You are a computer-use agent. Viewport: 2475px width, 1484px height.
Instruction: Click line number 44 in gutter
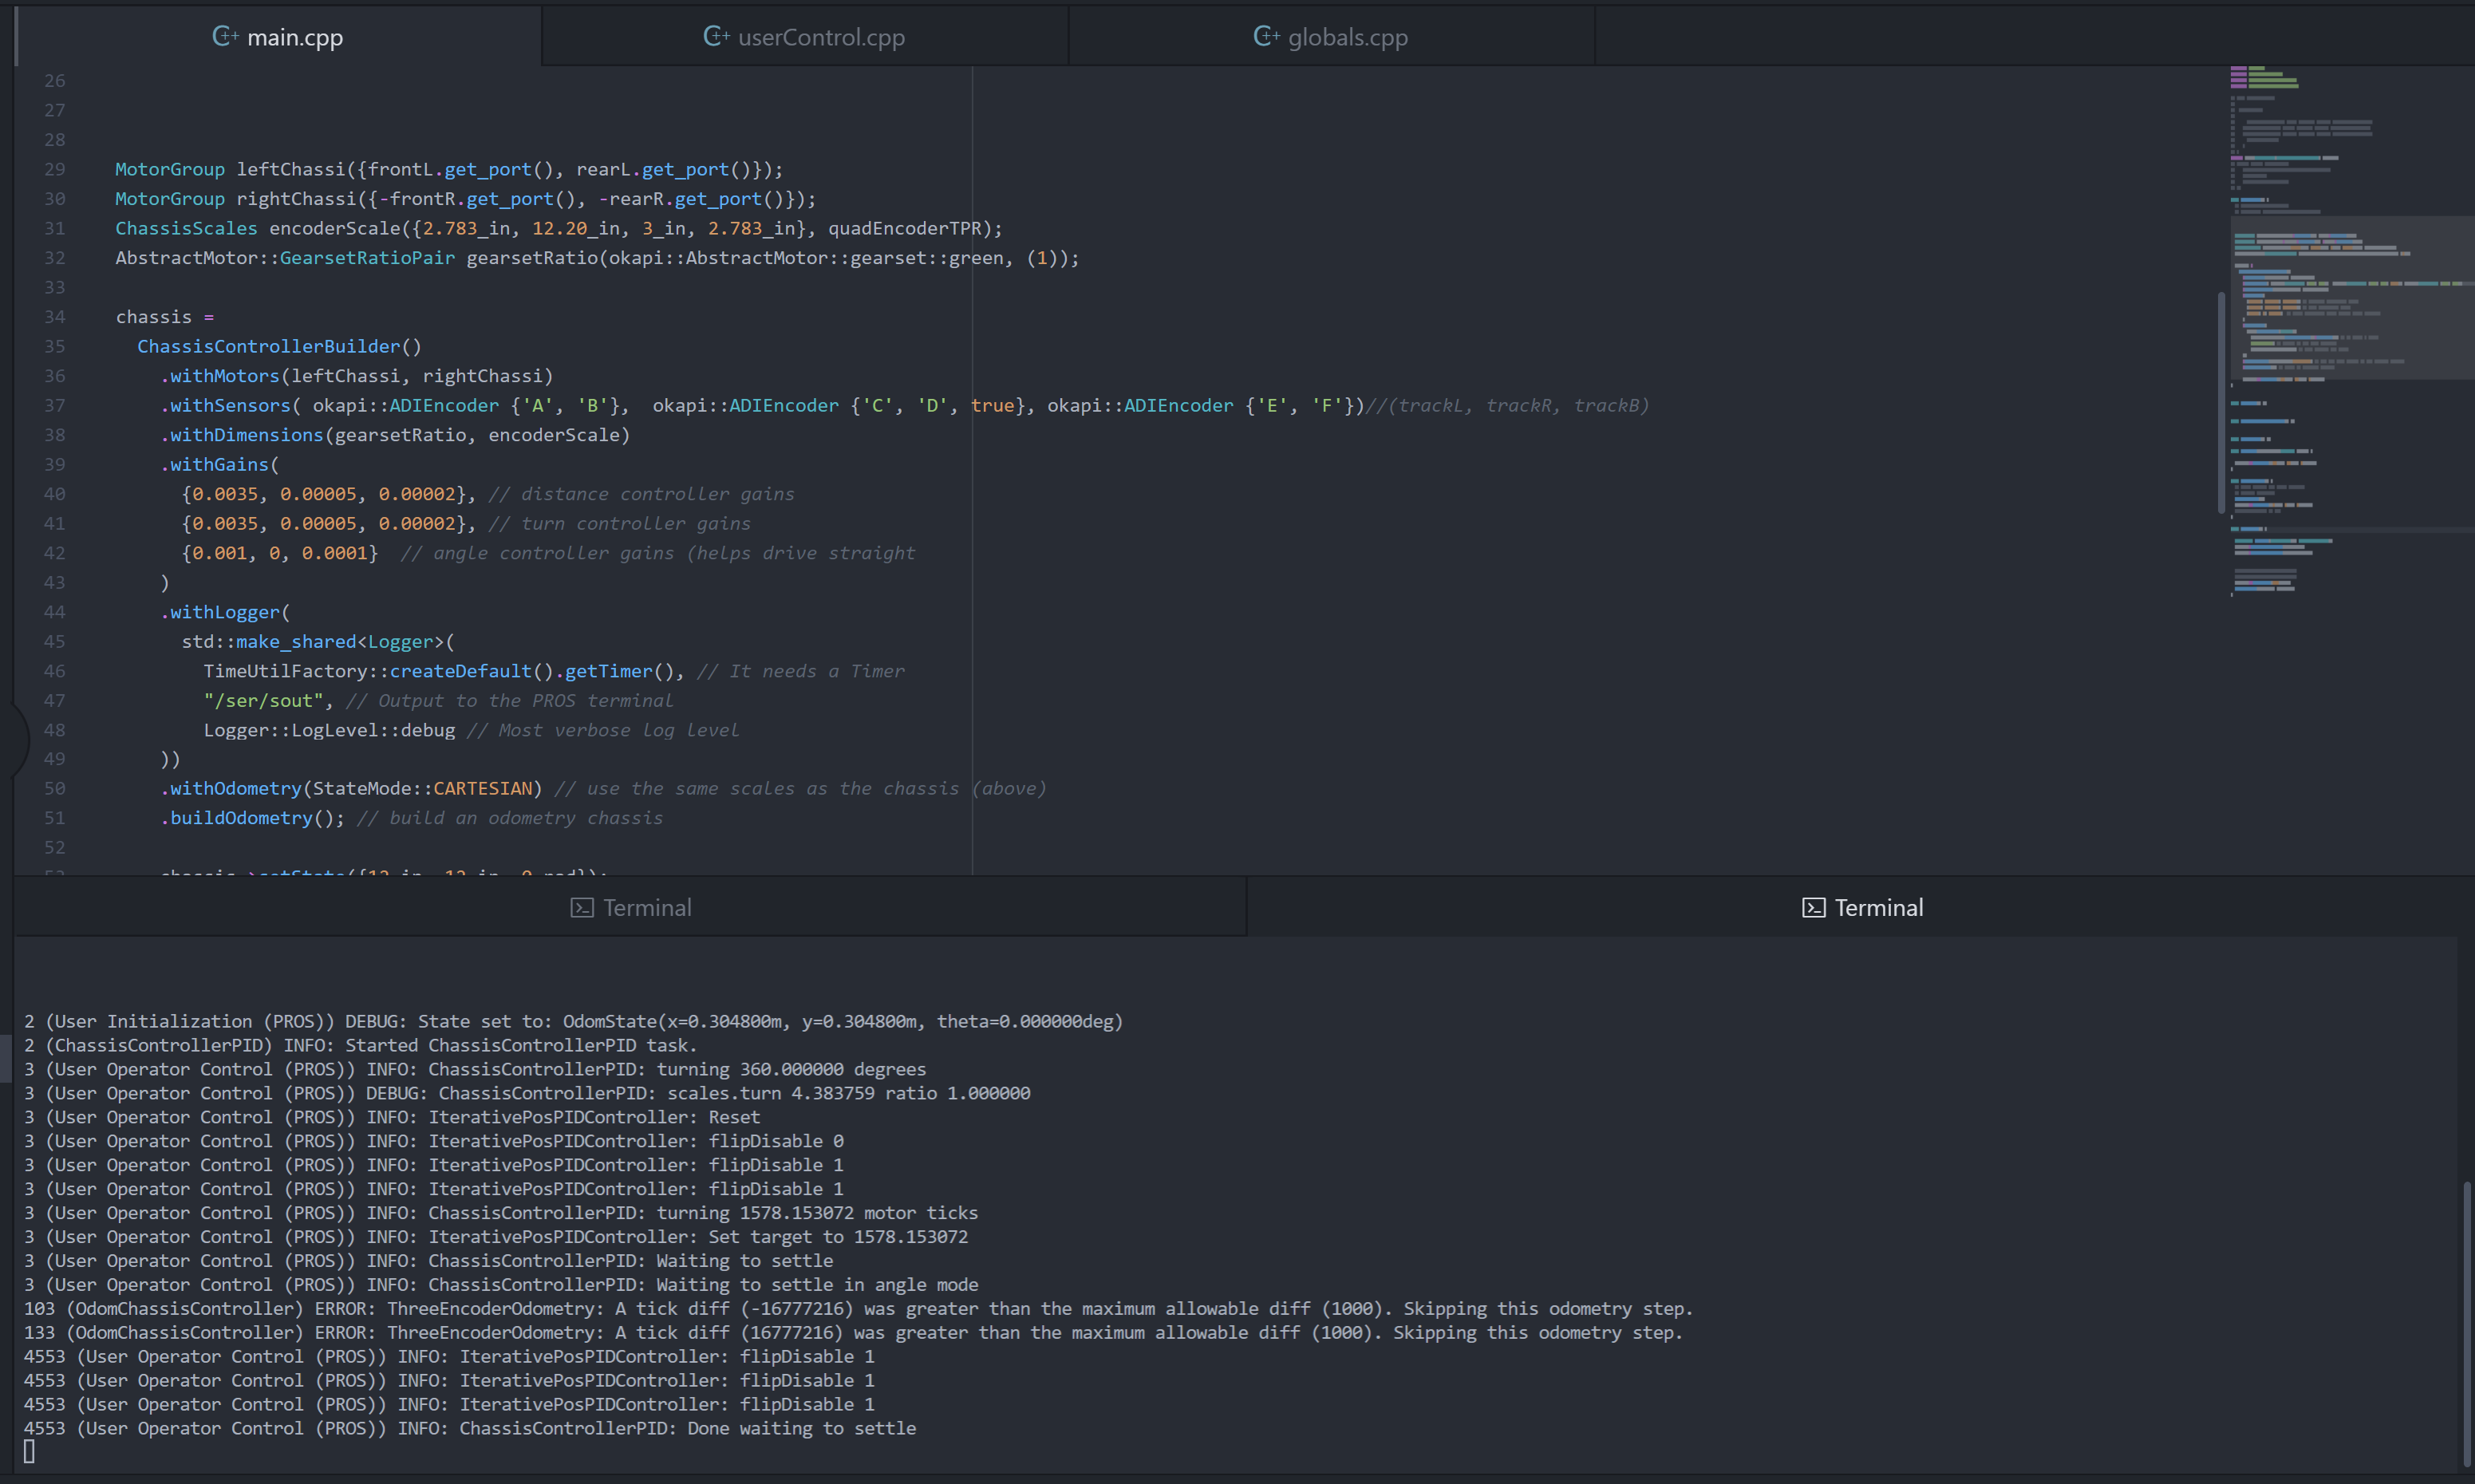pyautogui.click(x=55, y=612)
